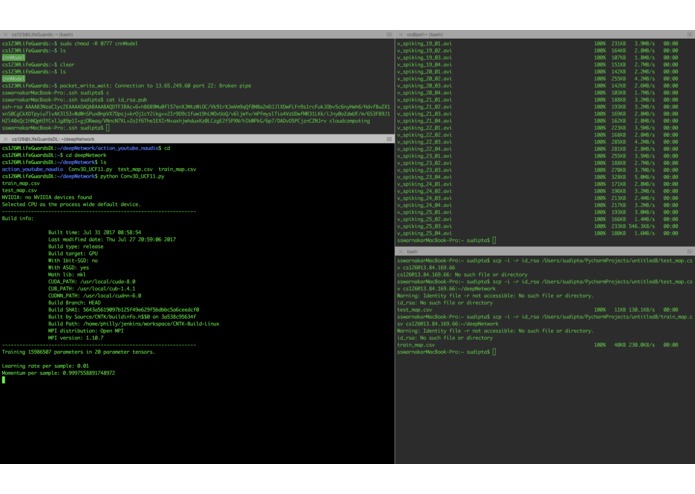Image resolution: width=695 pixels, height=494 pixels.
Task: Close the avi transfer list bash pane
Action: [x=400, y=35]
